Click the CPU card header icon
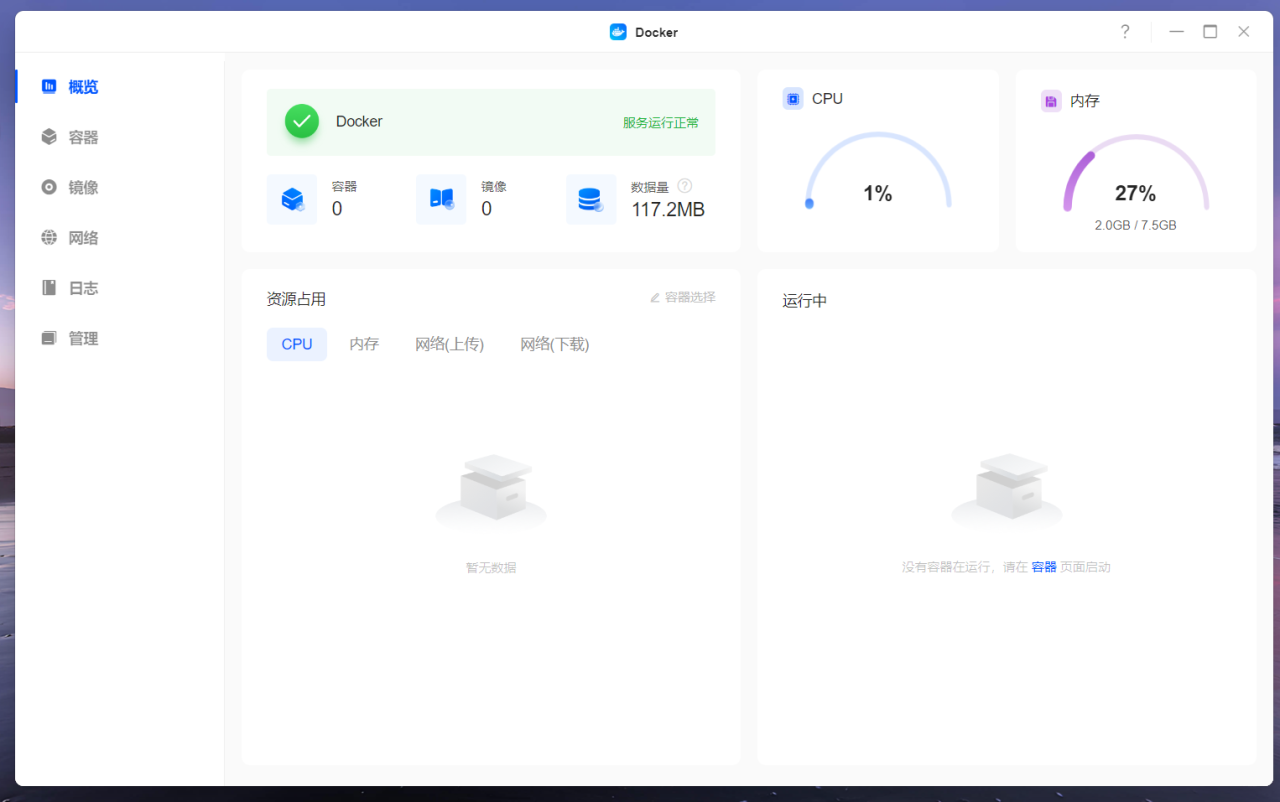The width and height of the screenshot is (1280, 802). [x=793, y=98]
